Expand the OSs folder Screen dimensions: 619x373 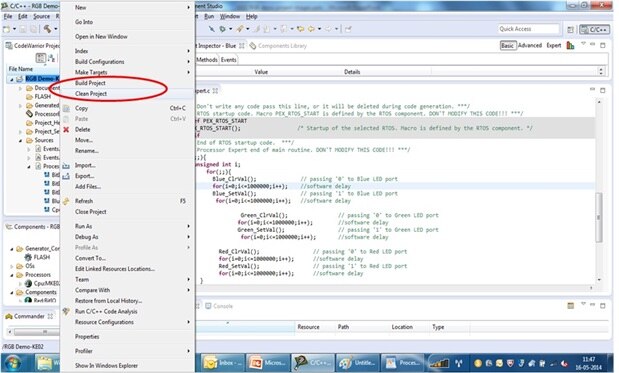[12, 266]
